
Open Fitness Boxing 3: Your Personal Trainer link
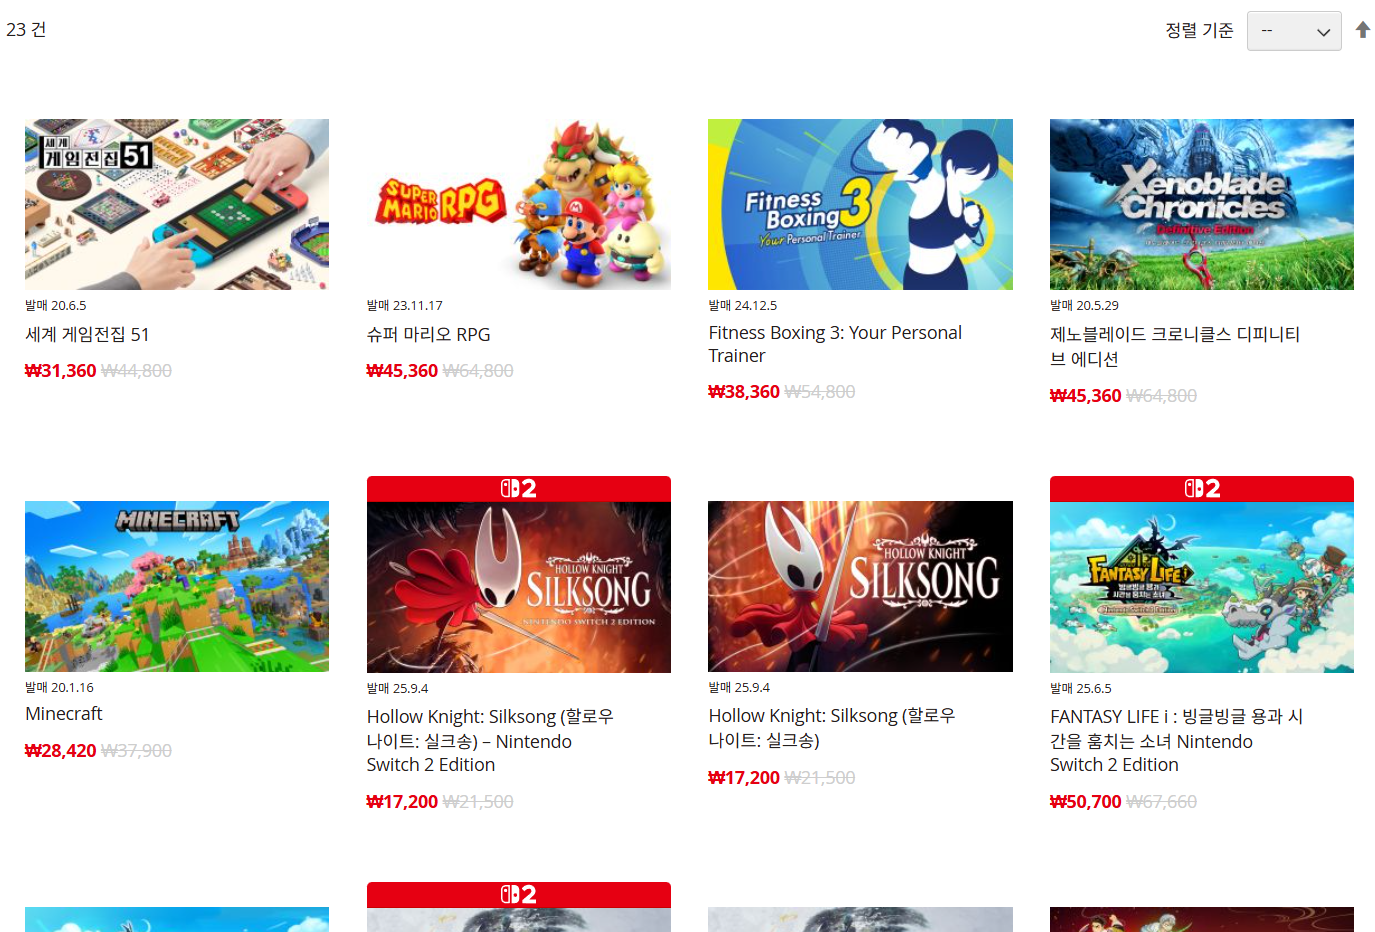tap(834, 344)
